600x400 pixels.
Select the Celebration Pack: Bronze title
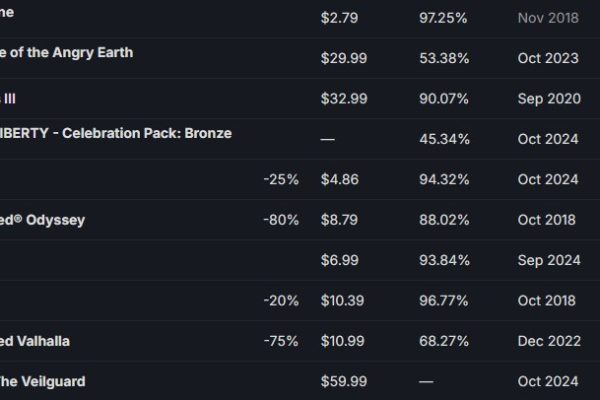tap(116, 133)
